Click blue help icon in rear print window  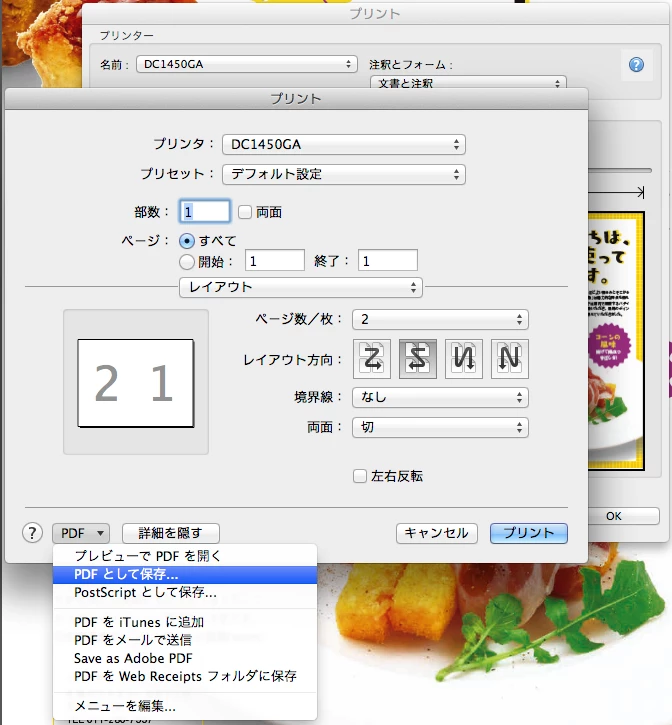636,65
